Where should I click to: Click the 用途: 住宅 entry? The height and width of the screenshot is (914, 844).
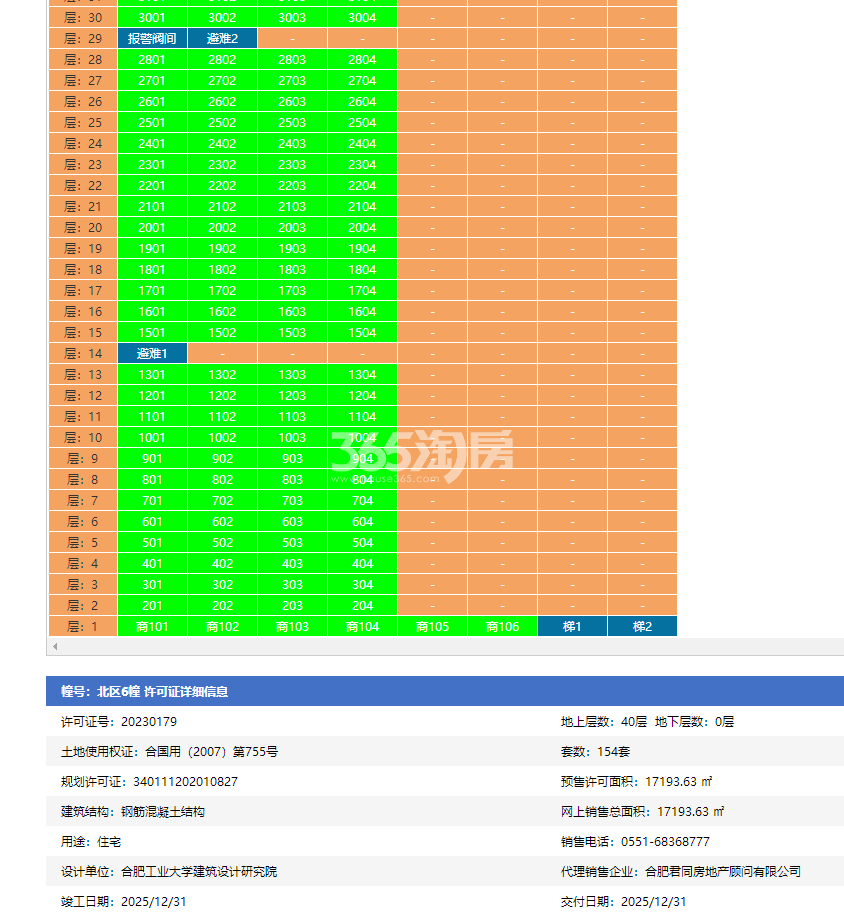[x=91, y=842]
